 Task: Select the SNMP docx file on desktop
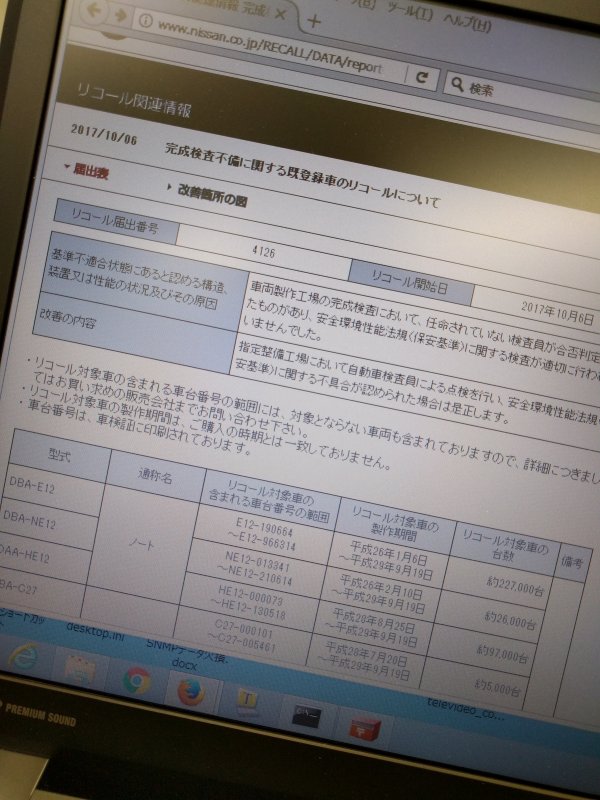click(186, 655)
